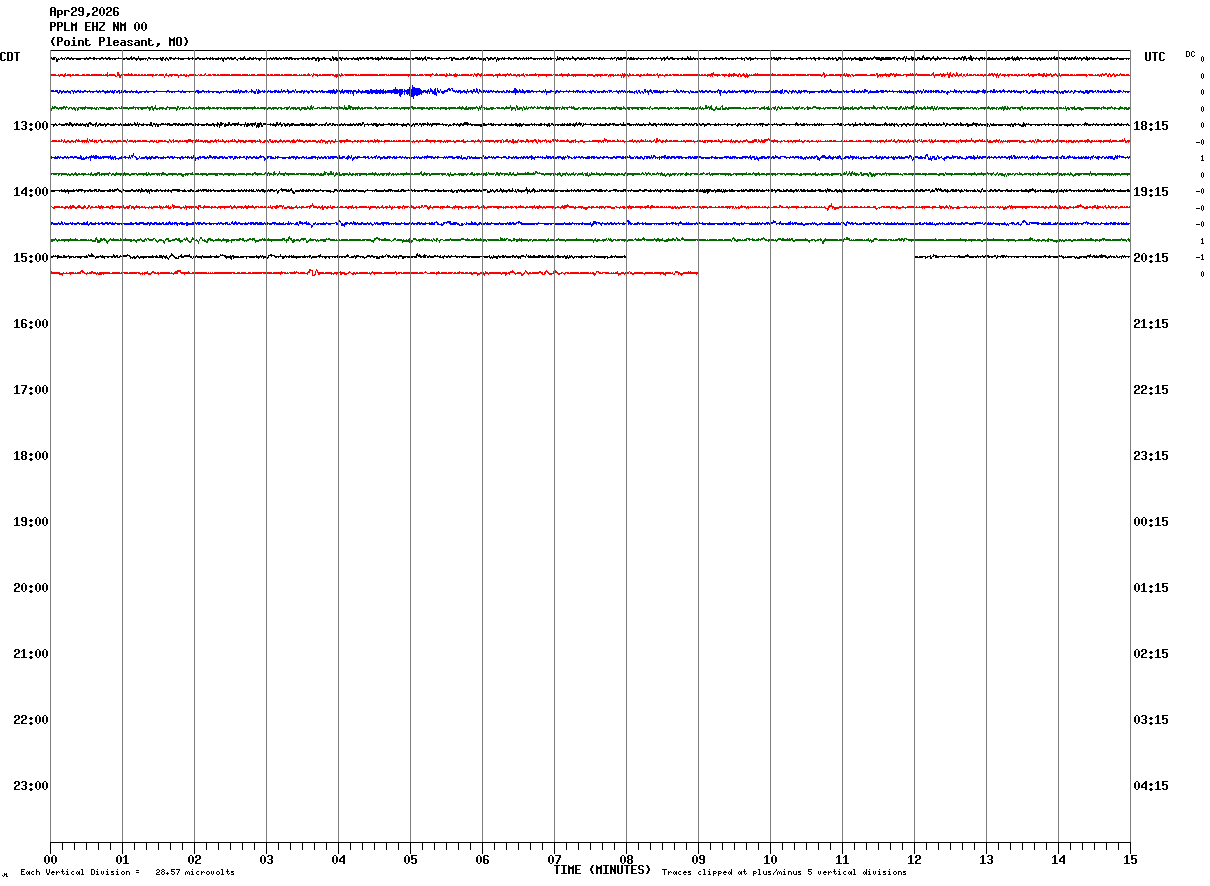This screenshot has width=1210, height=886.
Task: Click the 21:00 CDT time label
Action: [31, 653]
